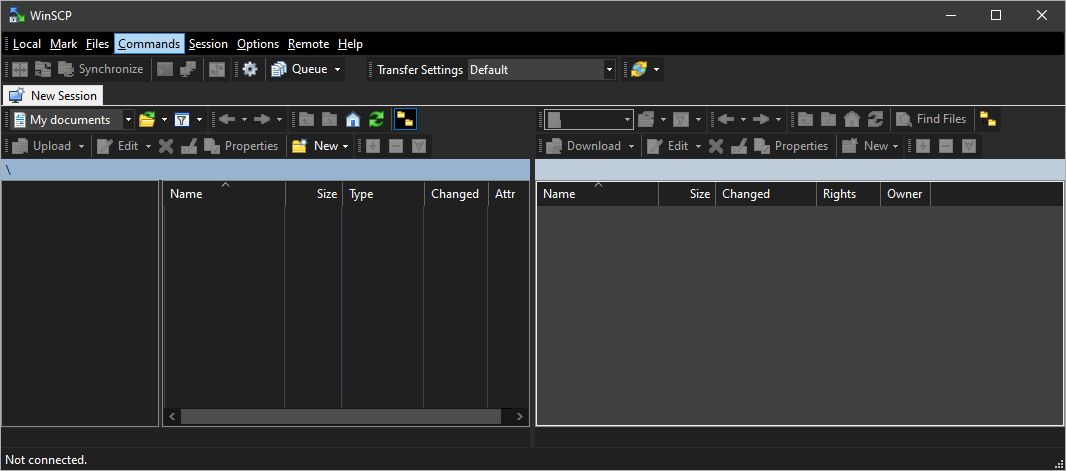Viewport: 1066px width, 471px height.
Task: Refresh the local panel with green arrows
Action: coord(376,120)
